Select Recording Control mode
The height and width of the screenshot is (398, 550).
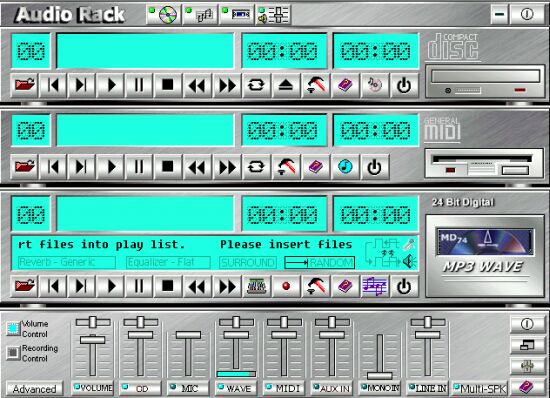(13, 353)
